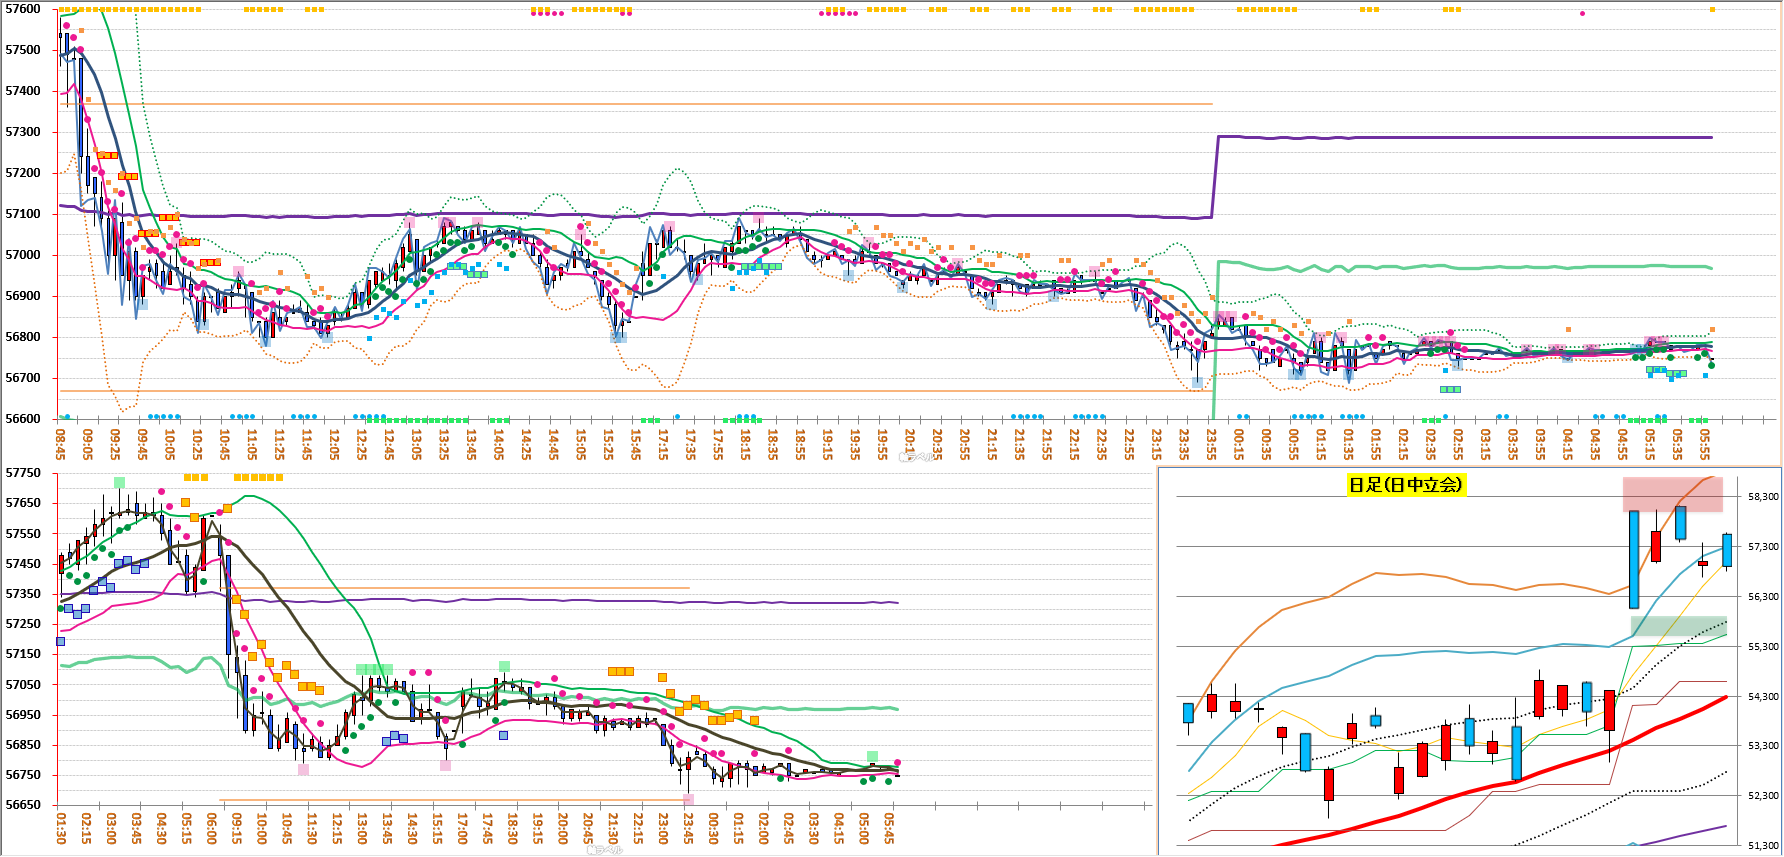Click the 57600 label on the top chart axis

pos(23,9)
